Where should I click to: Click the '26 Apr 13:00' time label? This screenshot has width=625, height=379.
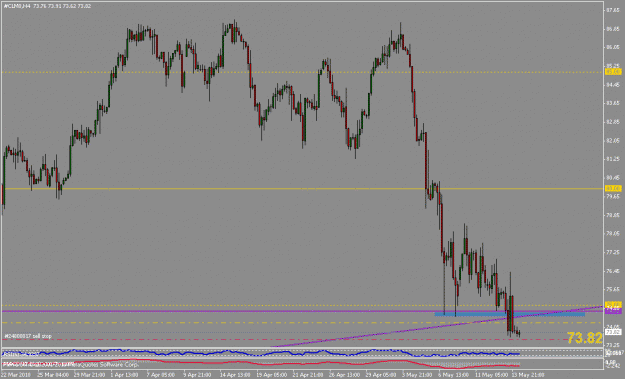(x=345, y=375)
